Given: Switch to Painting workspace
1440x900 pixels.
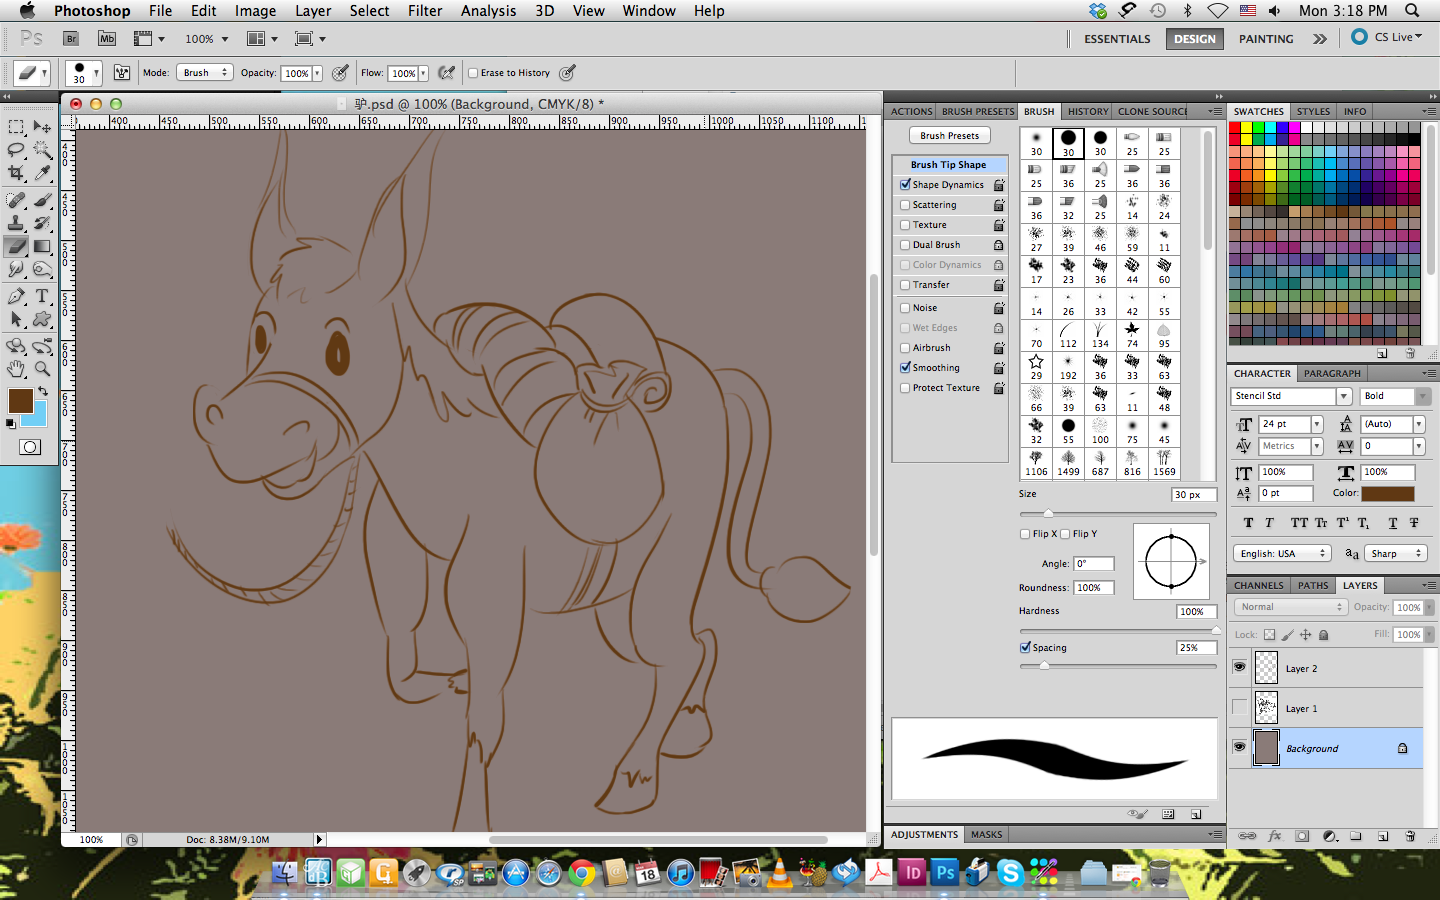Looking at the screenshot, I should tap(1266, 39).
